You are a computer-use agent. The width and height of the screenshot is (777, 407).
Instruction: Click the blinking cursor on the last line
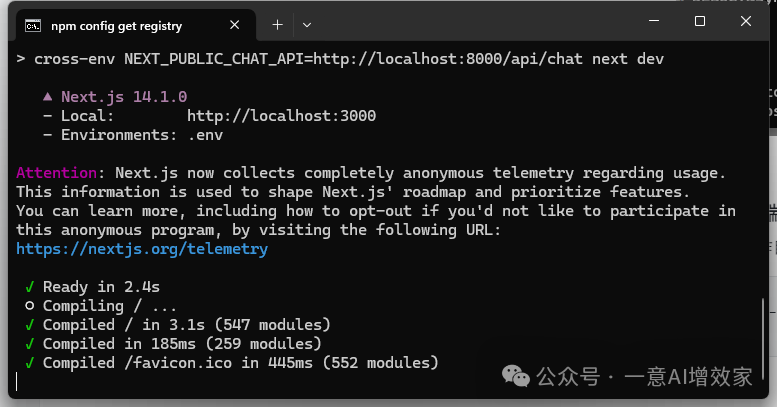pos(18,382)
